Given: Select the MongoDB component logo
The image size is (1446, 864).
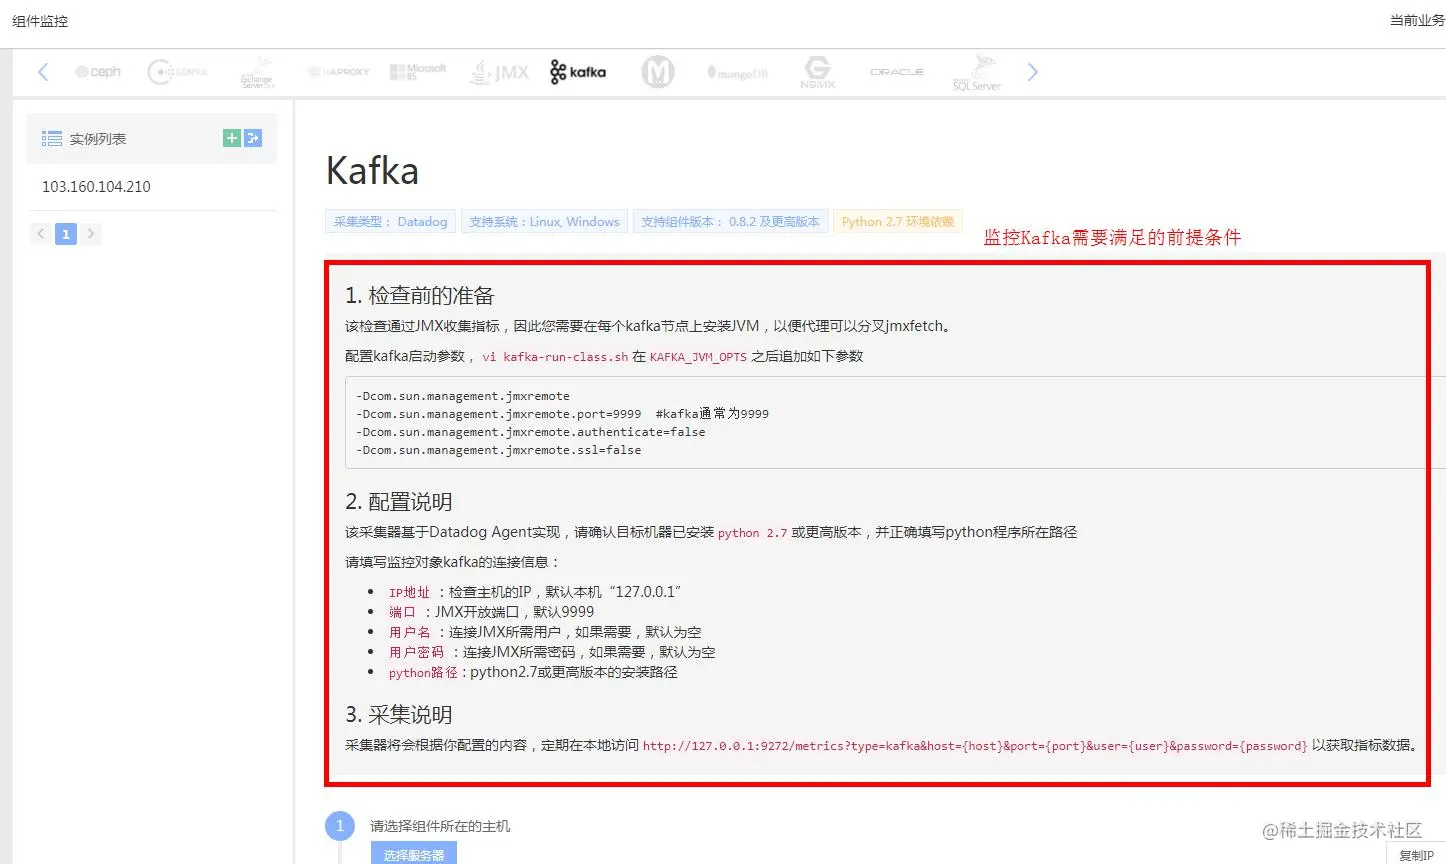Looking at the screenshot, I should click(738, 73).
